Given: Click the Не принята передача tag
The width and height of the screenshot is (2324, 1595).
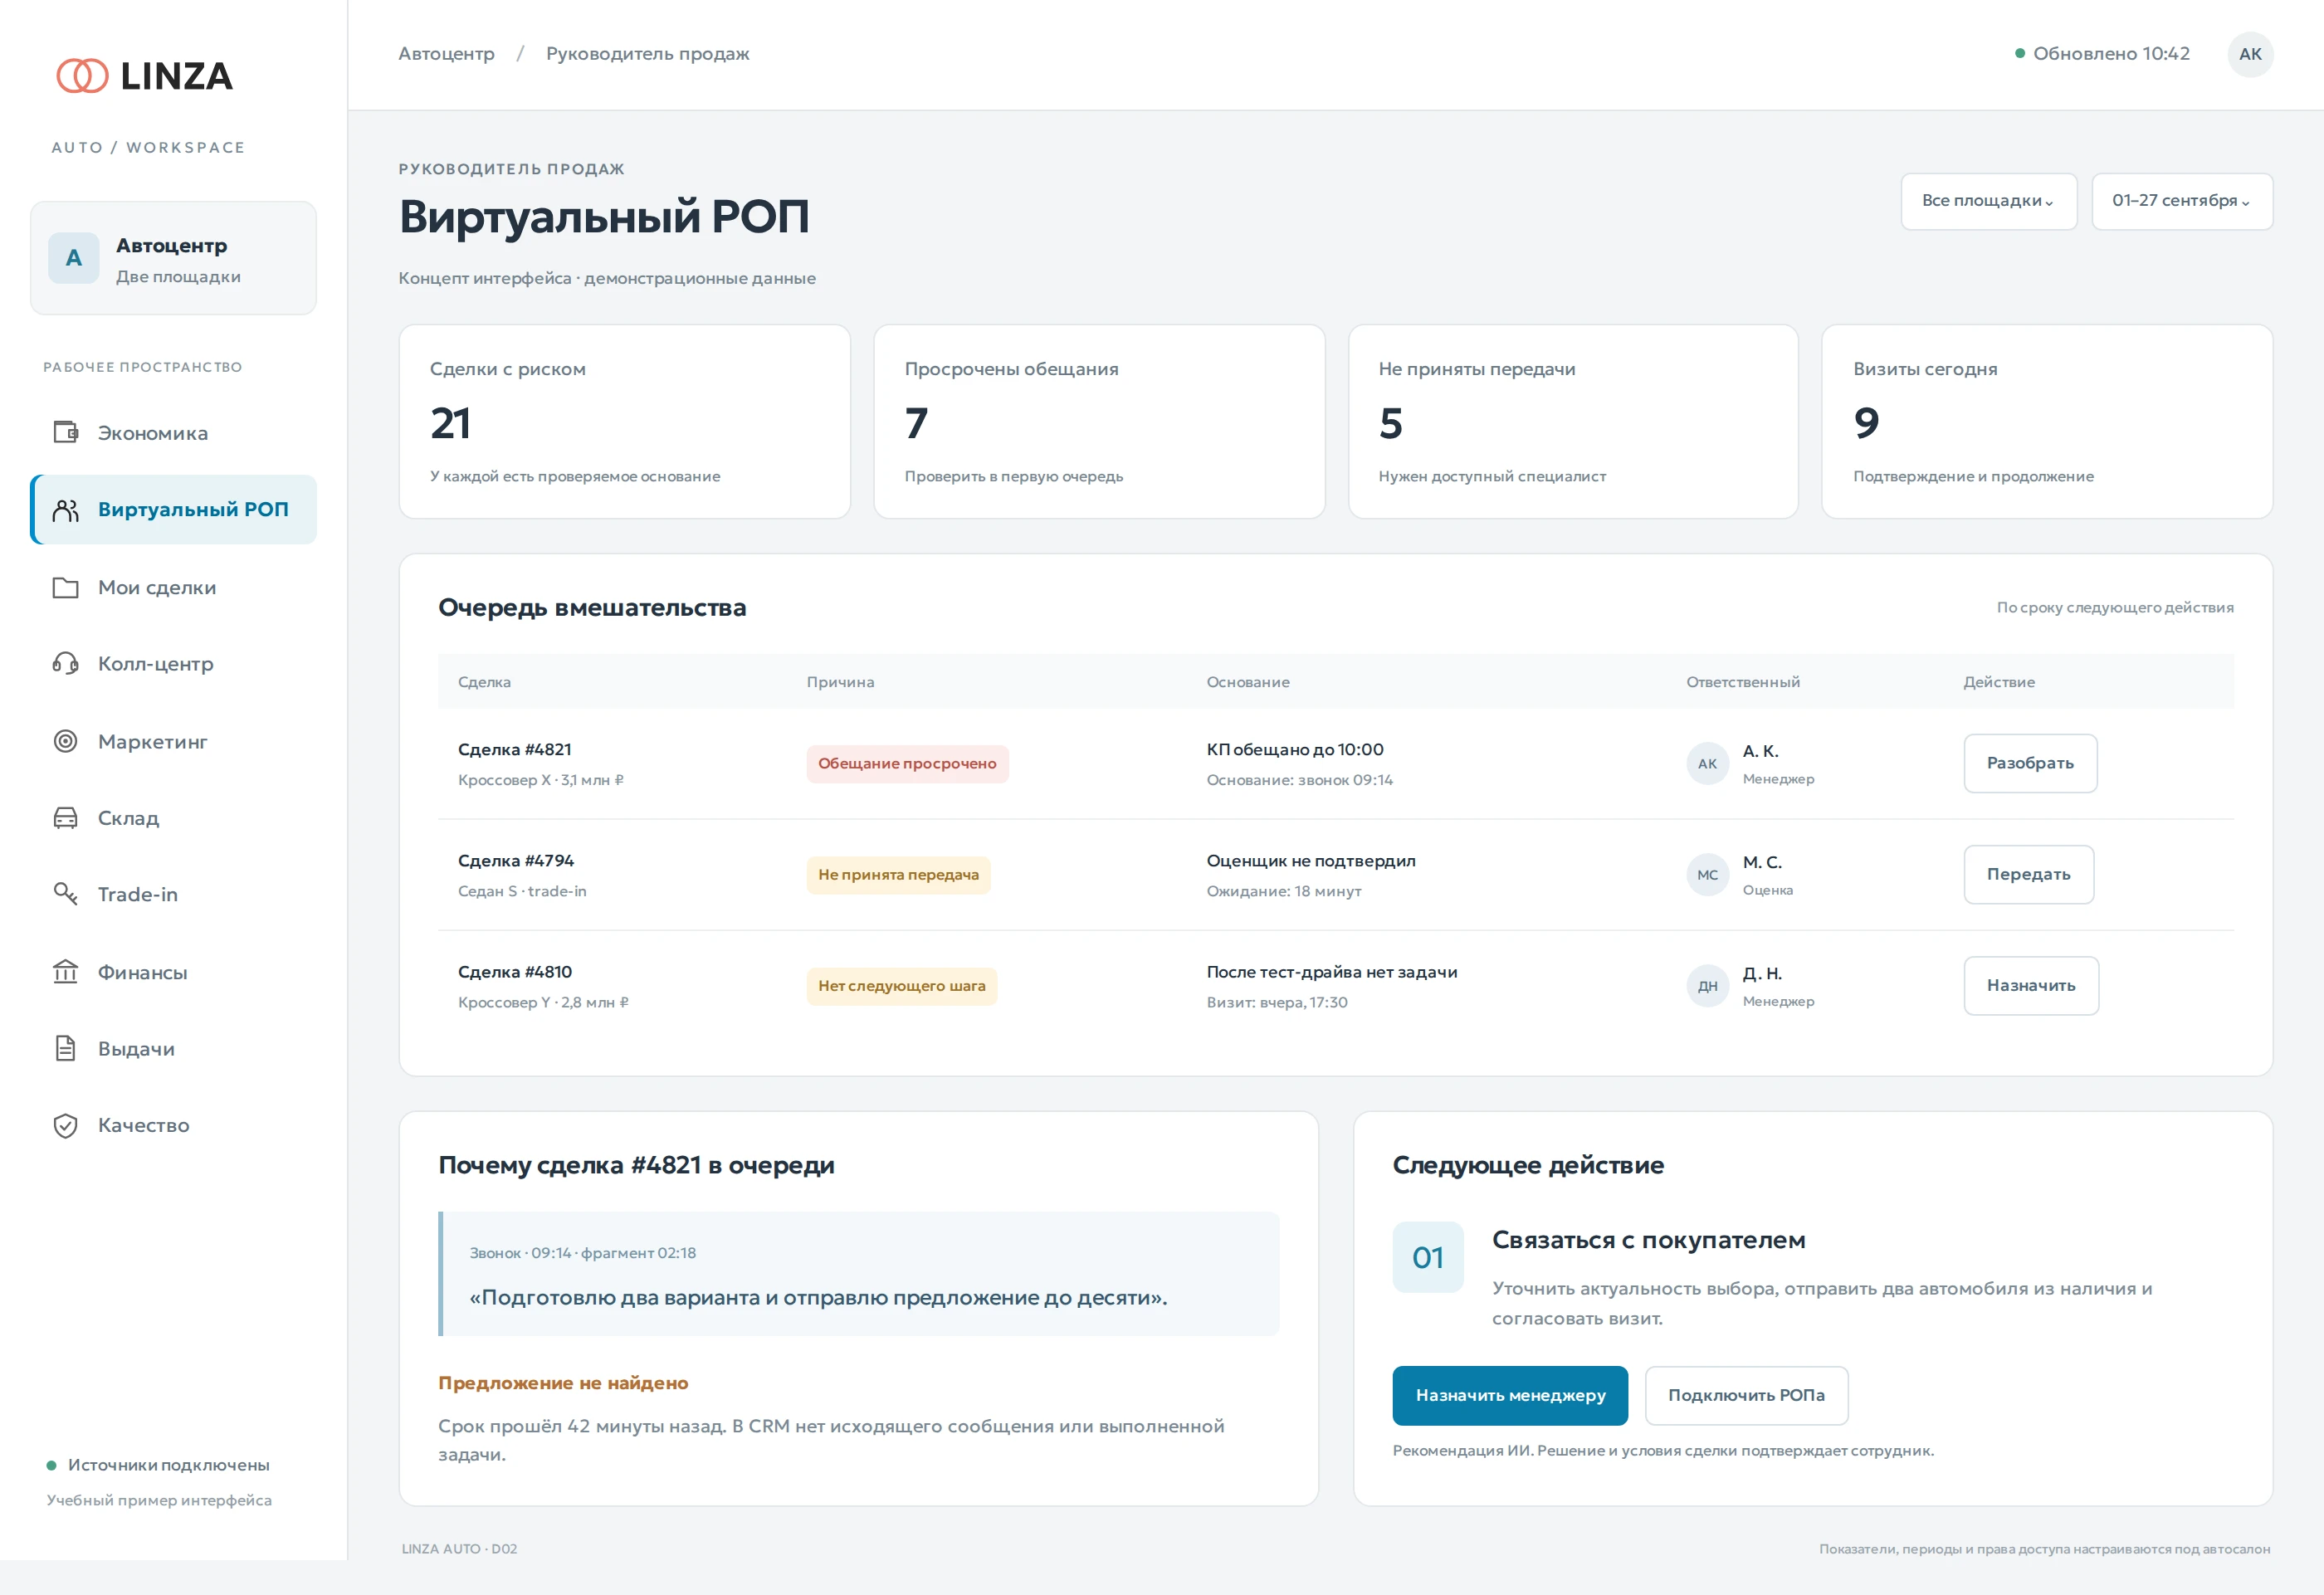Looking at the screenshot, I should click(899, 875).
